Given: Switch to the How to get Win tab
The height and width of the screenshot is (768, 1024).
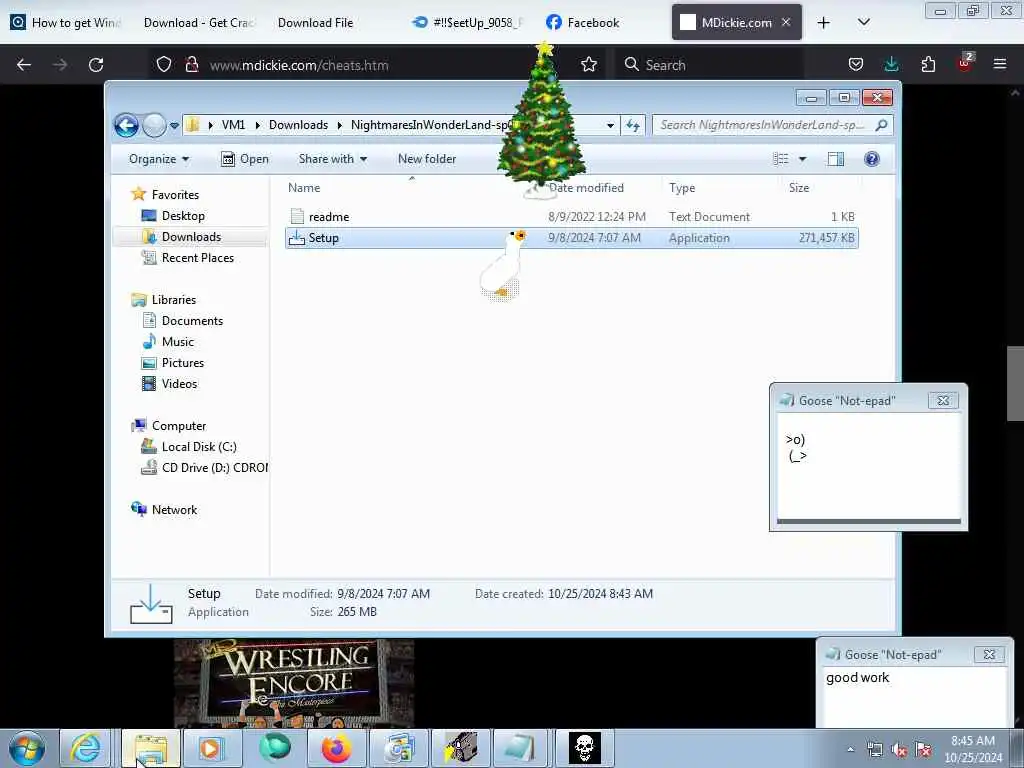Looking at the screenshot, I should (x=66, y=23).
